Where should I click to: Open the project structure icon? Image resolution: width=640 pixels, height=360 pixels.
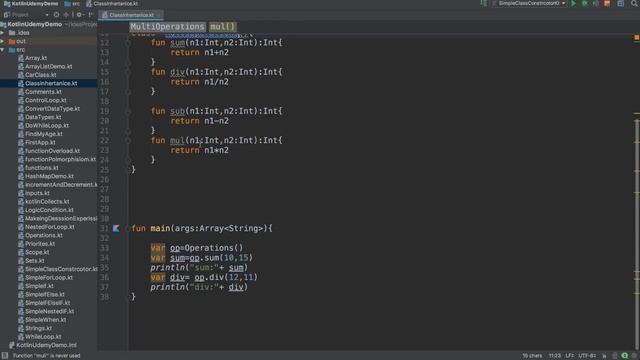coord(620,4)
